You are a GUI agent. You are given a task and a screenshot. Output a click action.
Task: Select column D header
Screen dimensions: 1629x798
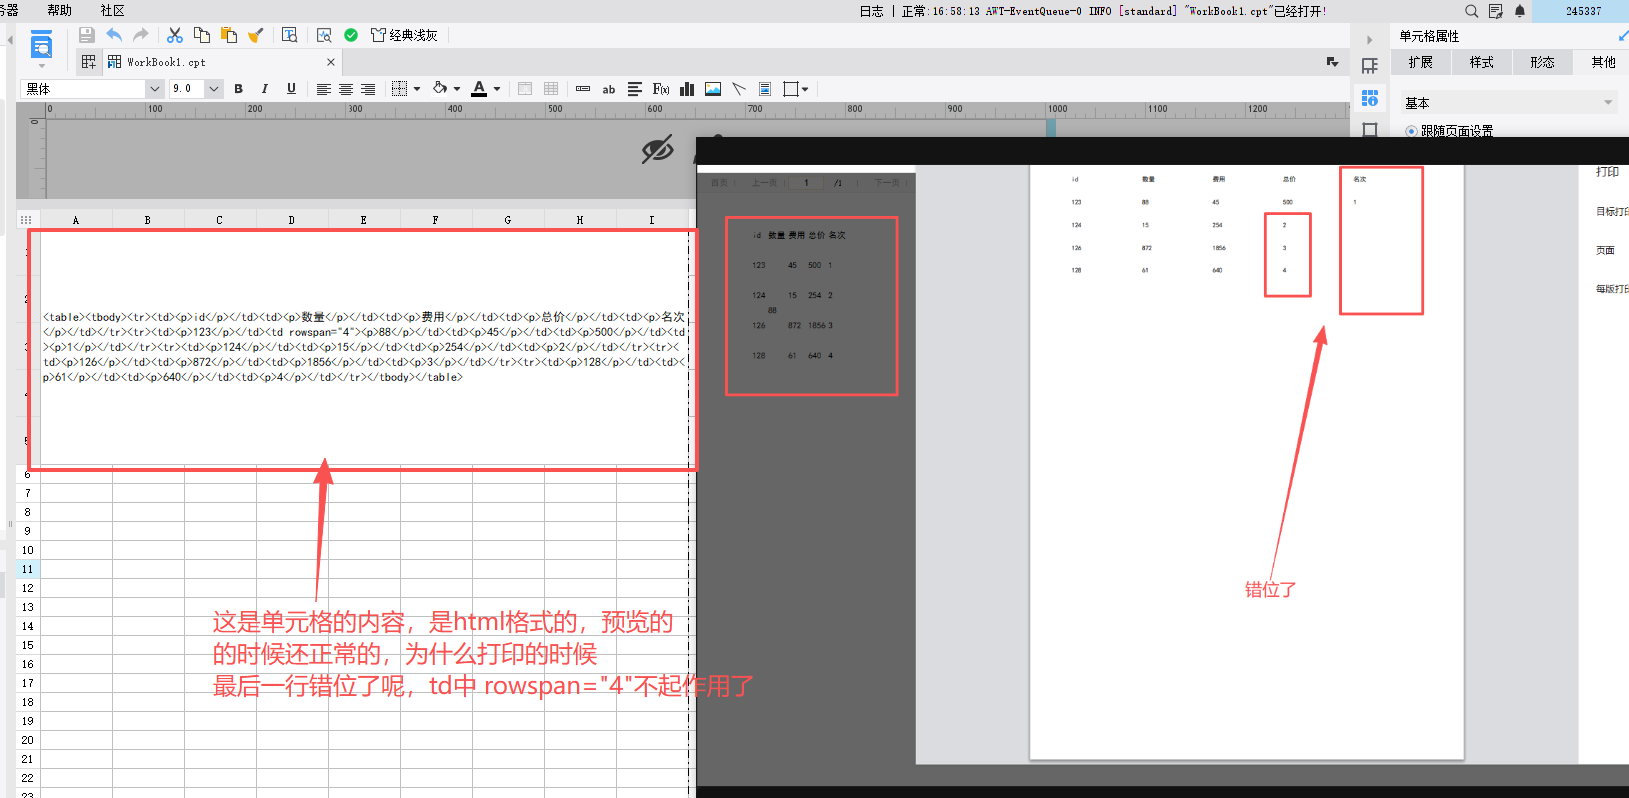[292, 220]
